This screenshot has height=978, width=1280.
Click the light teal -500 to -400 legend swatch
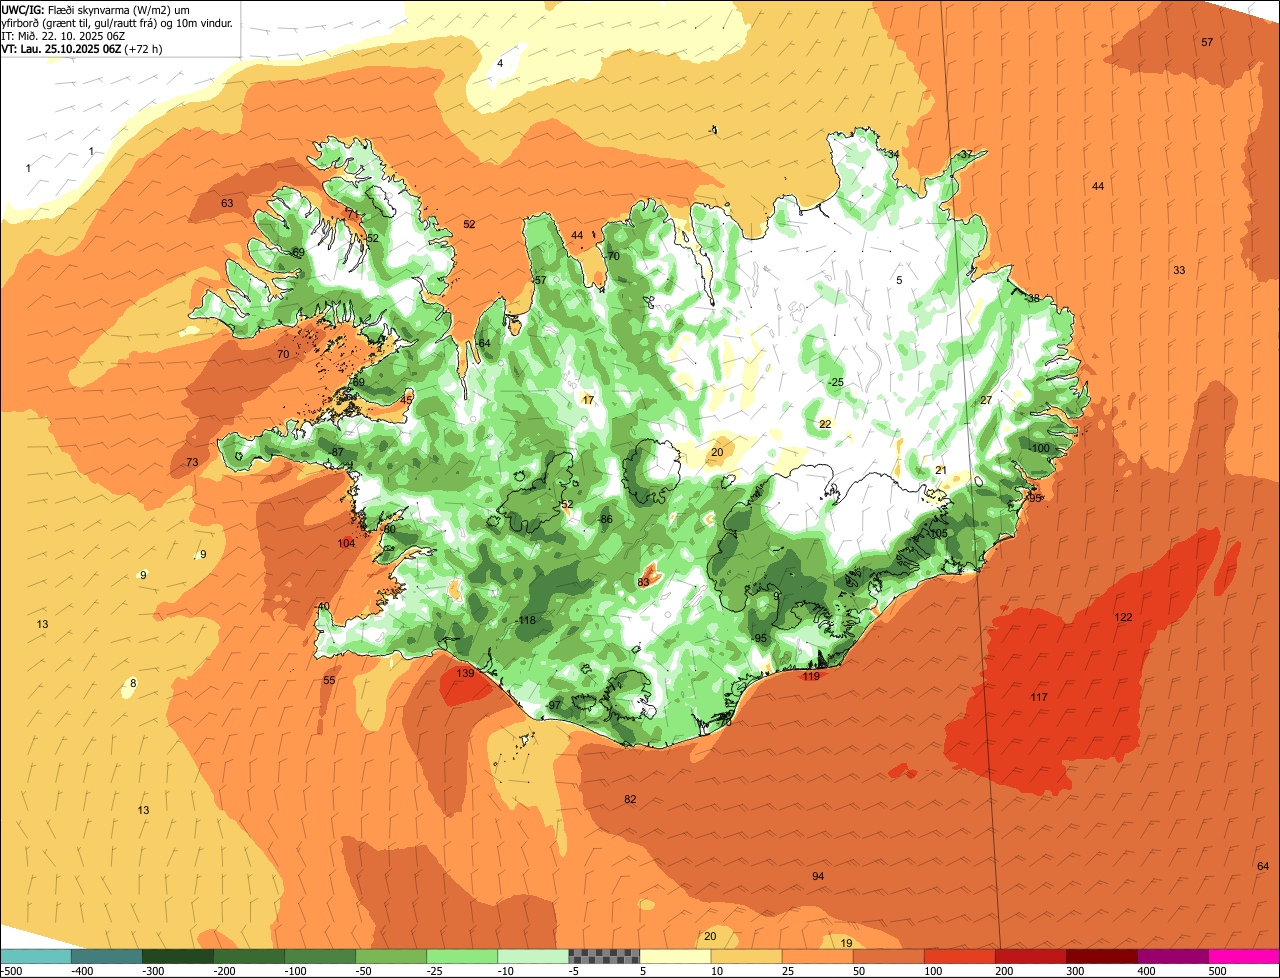click(x=36, y=956)
